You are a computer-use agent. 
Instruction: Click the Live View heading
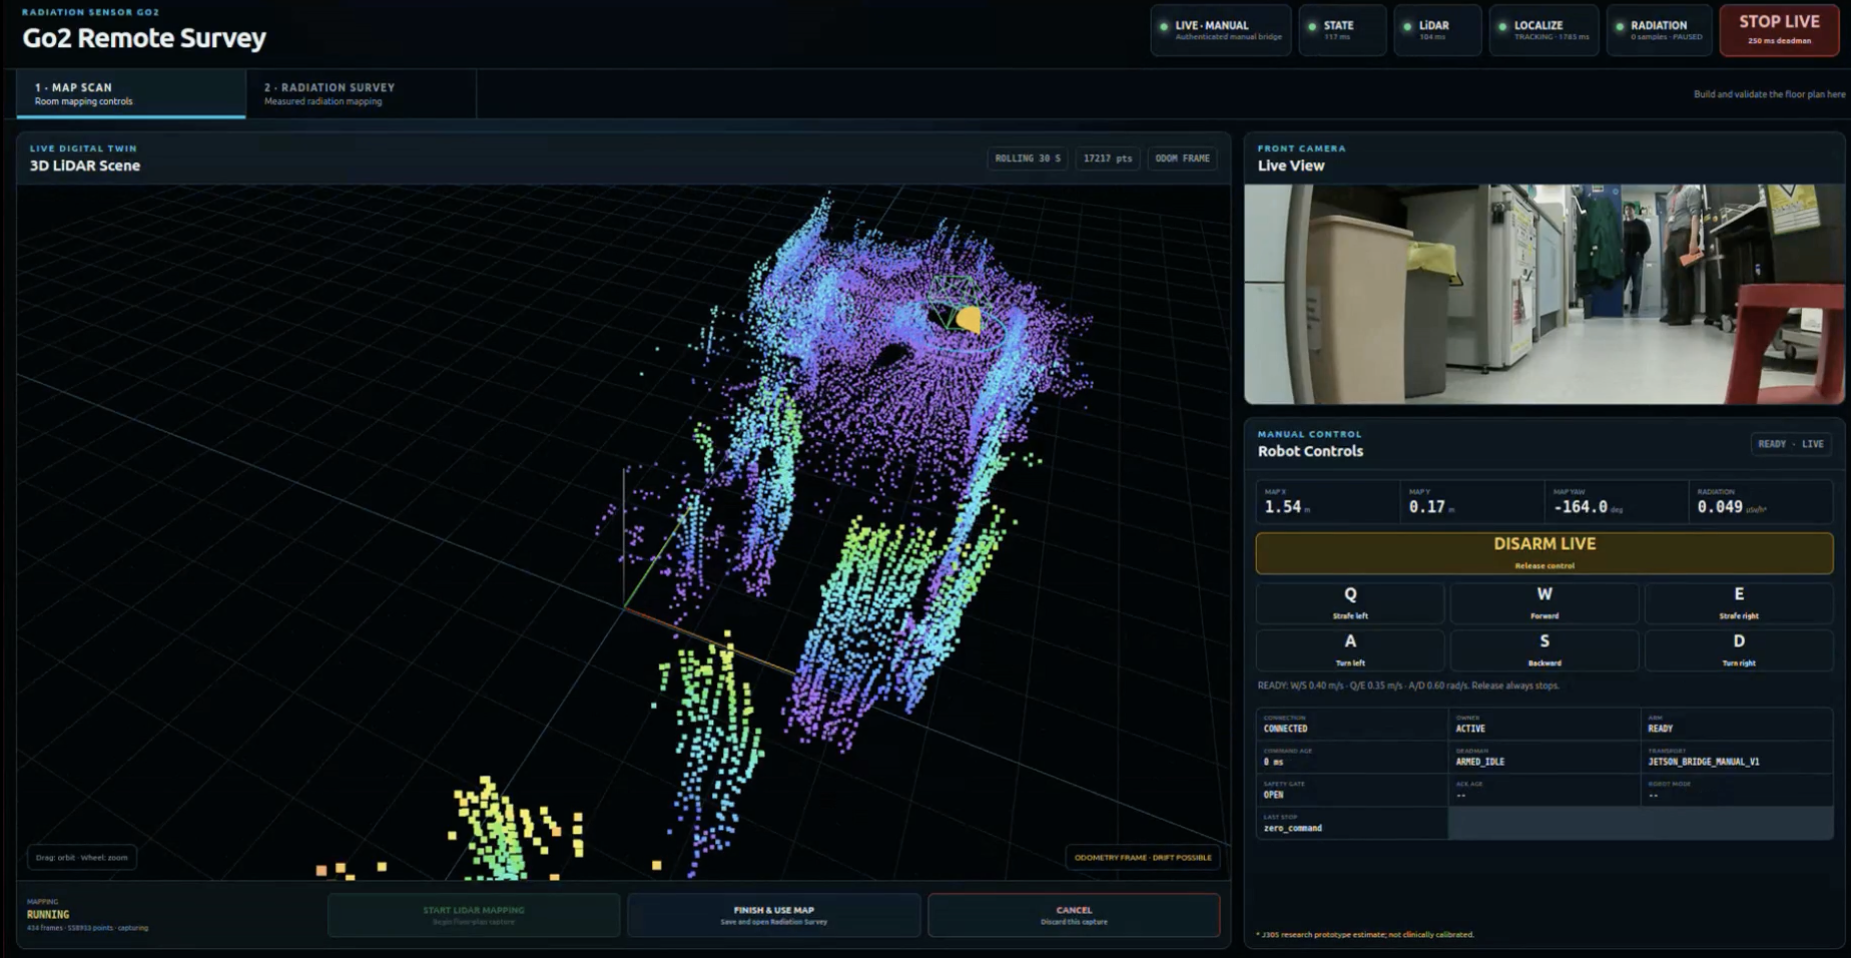pos(1291,166)
